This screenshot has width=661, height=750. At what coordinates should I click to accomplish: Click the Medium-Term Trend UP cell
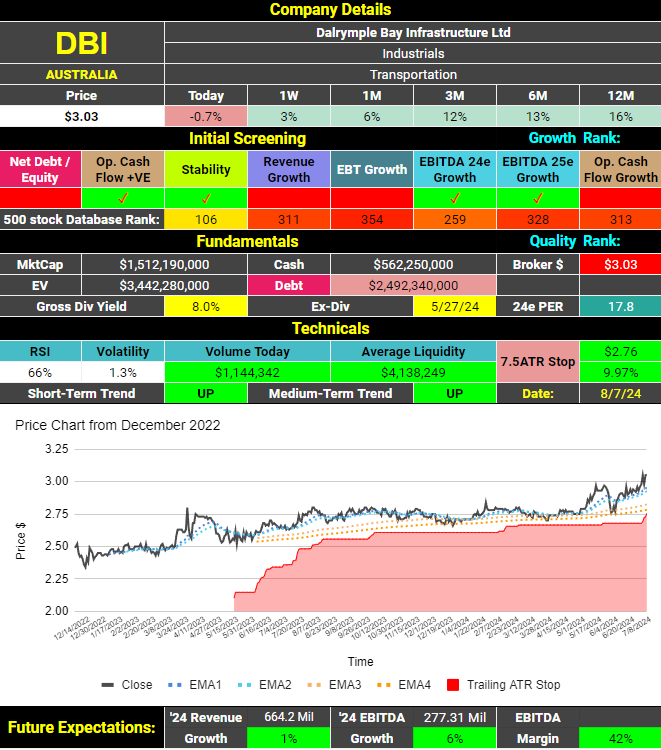(x=454, y=394)
